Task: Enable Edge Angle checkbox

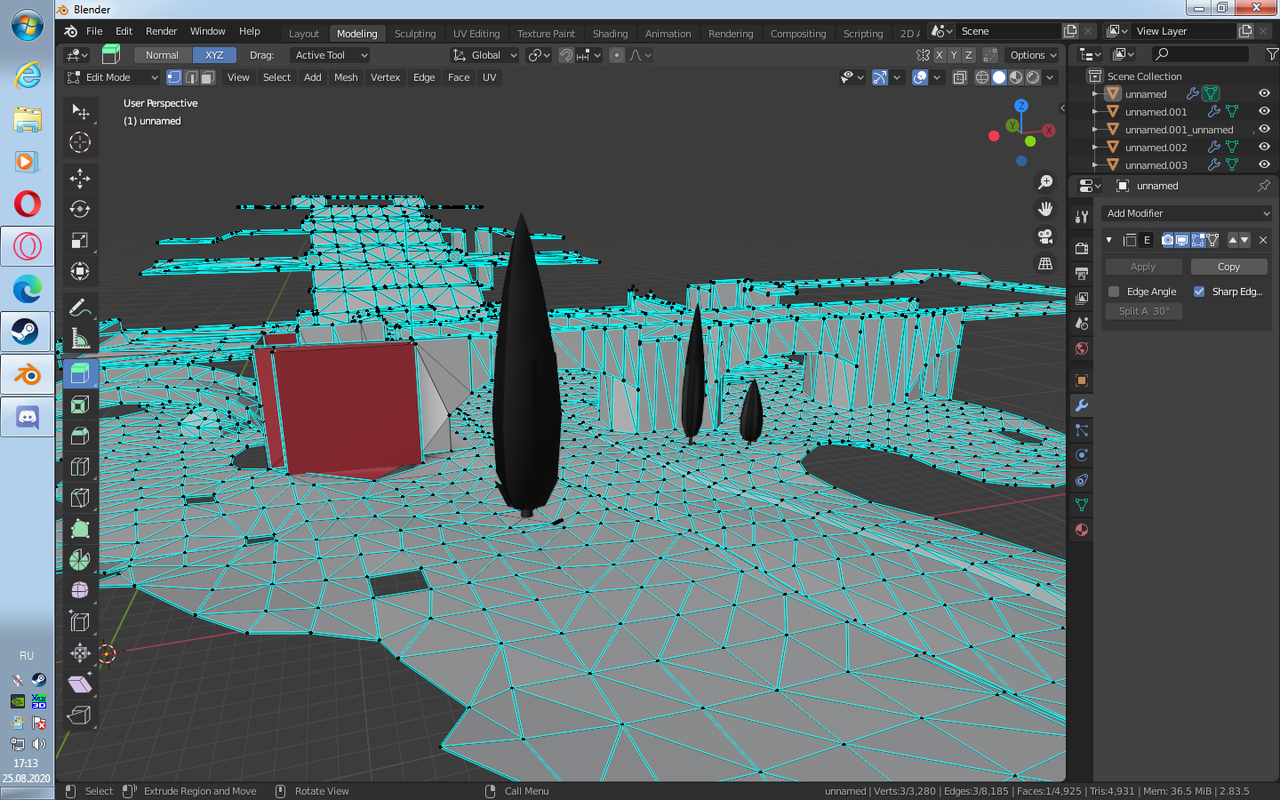Action: pos(1114,291)
